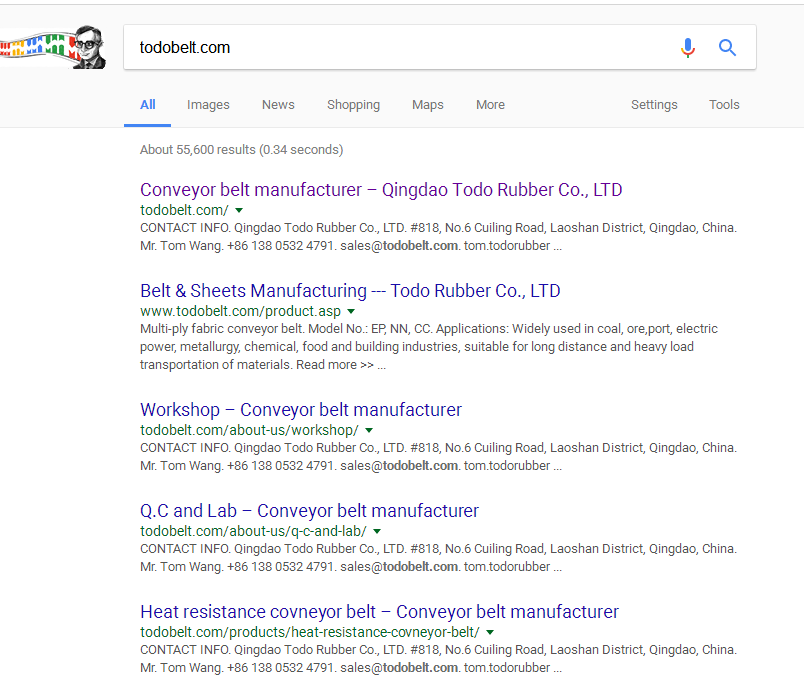
Task: Open Q.C and Lab result link
Action: (x=309, y=511)
